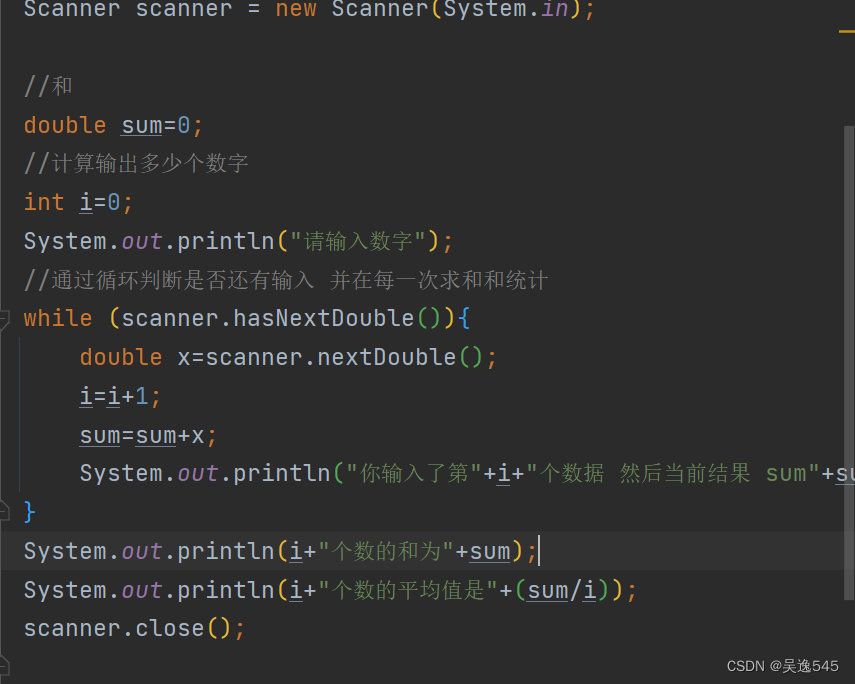
Task: Click the 'int i=0;' declaration
Action: point(79,202)
